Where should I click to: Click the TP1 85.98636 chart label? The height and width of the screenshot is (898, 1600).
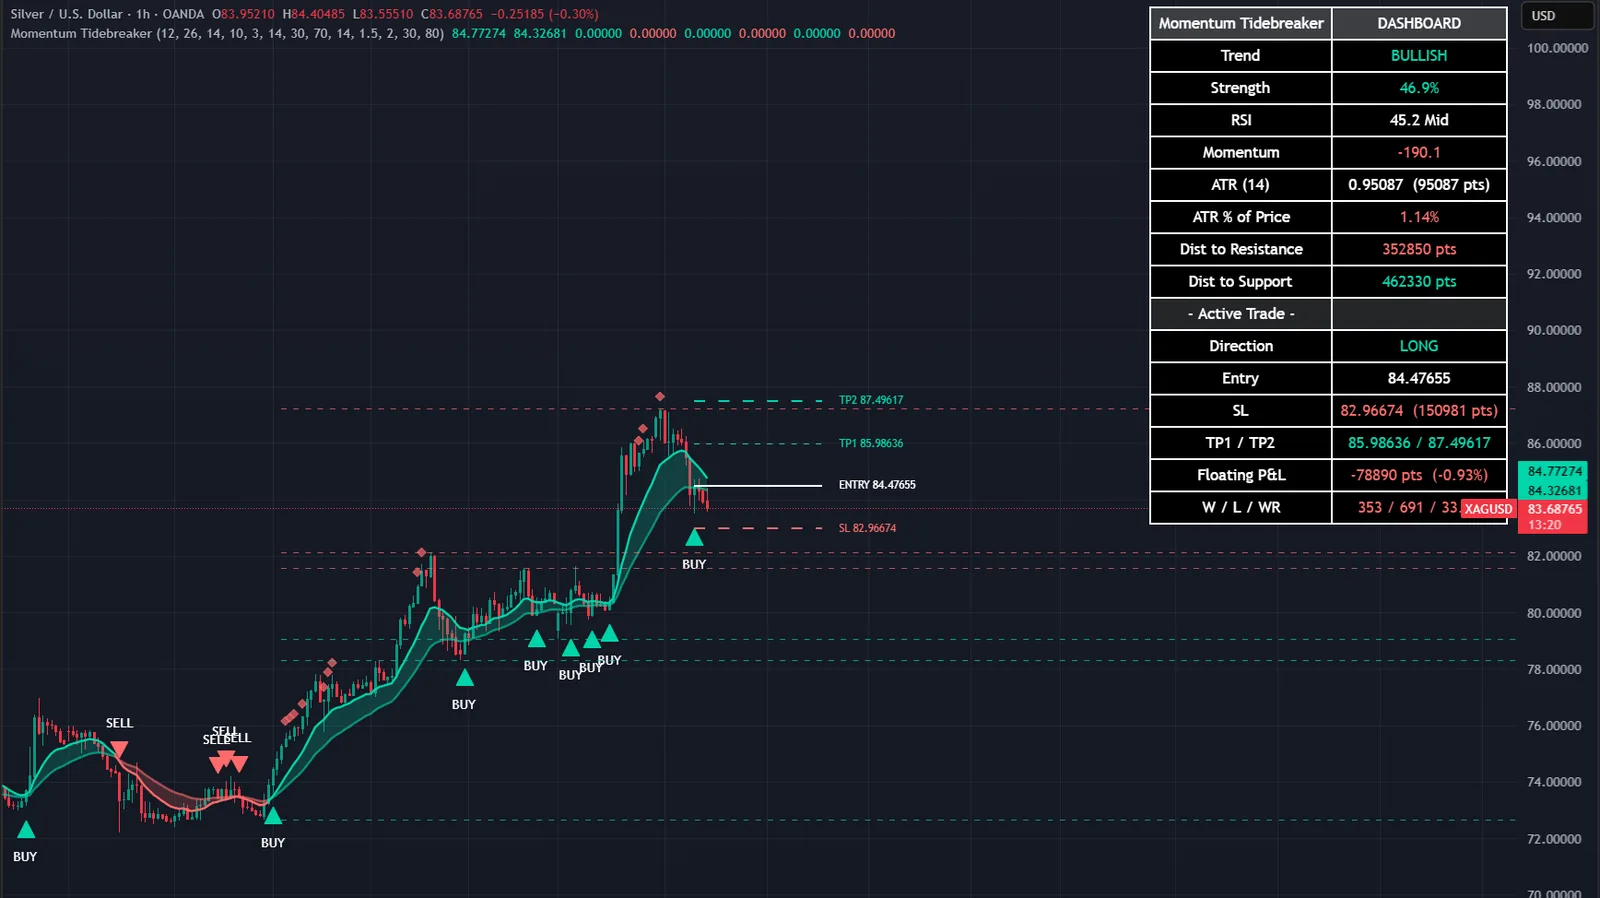click(x=871, y=443)
